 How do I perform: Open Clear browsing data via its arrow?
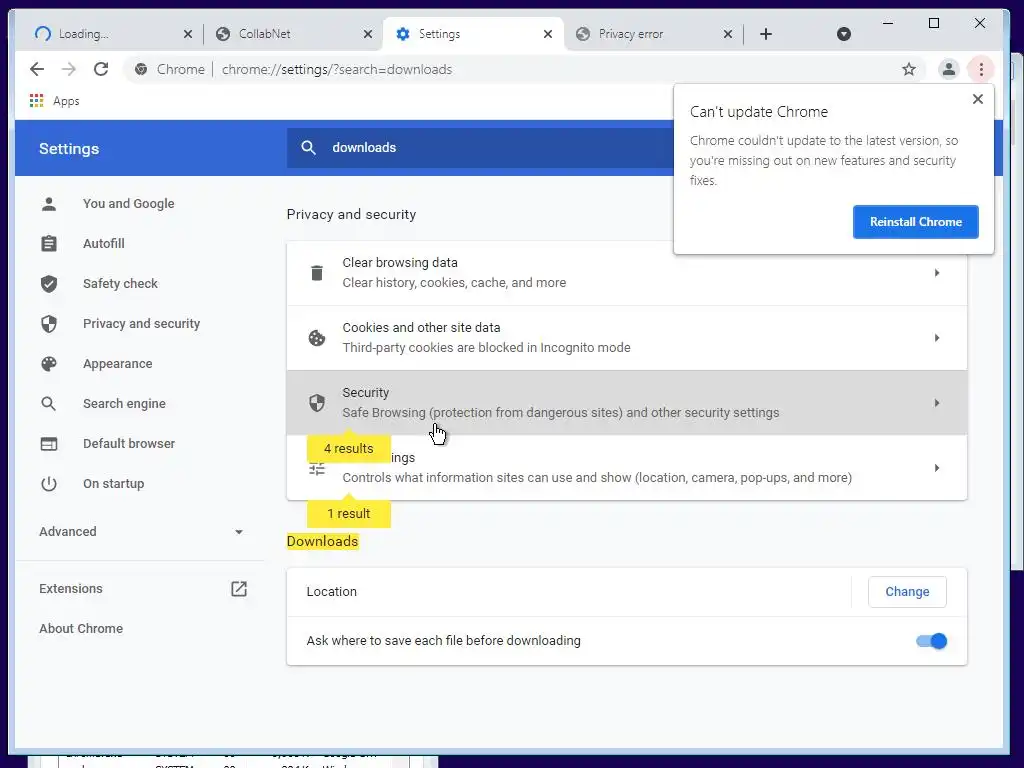click(936, 273)
